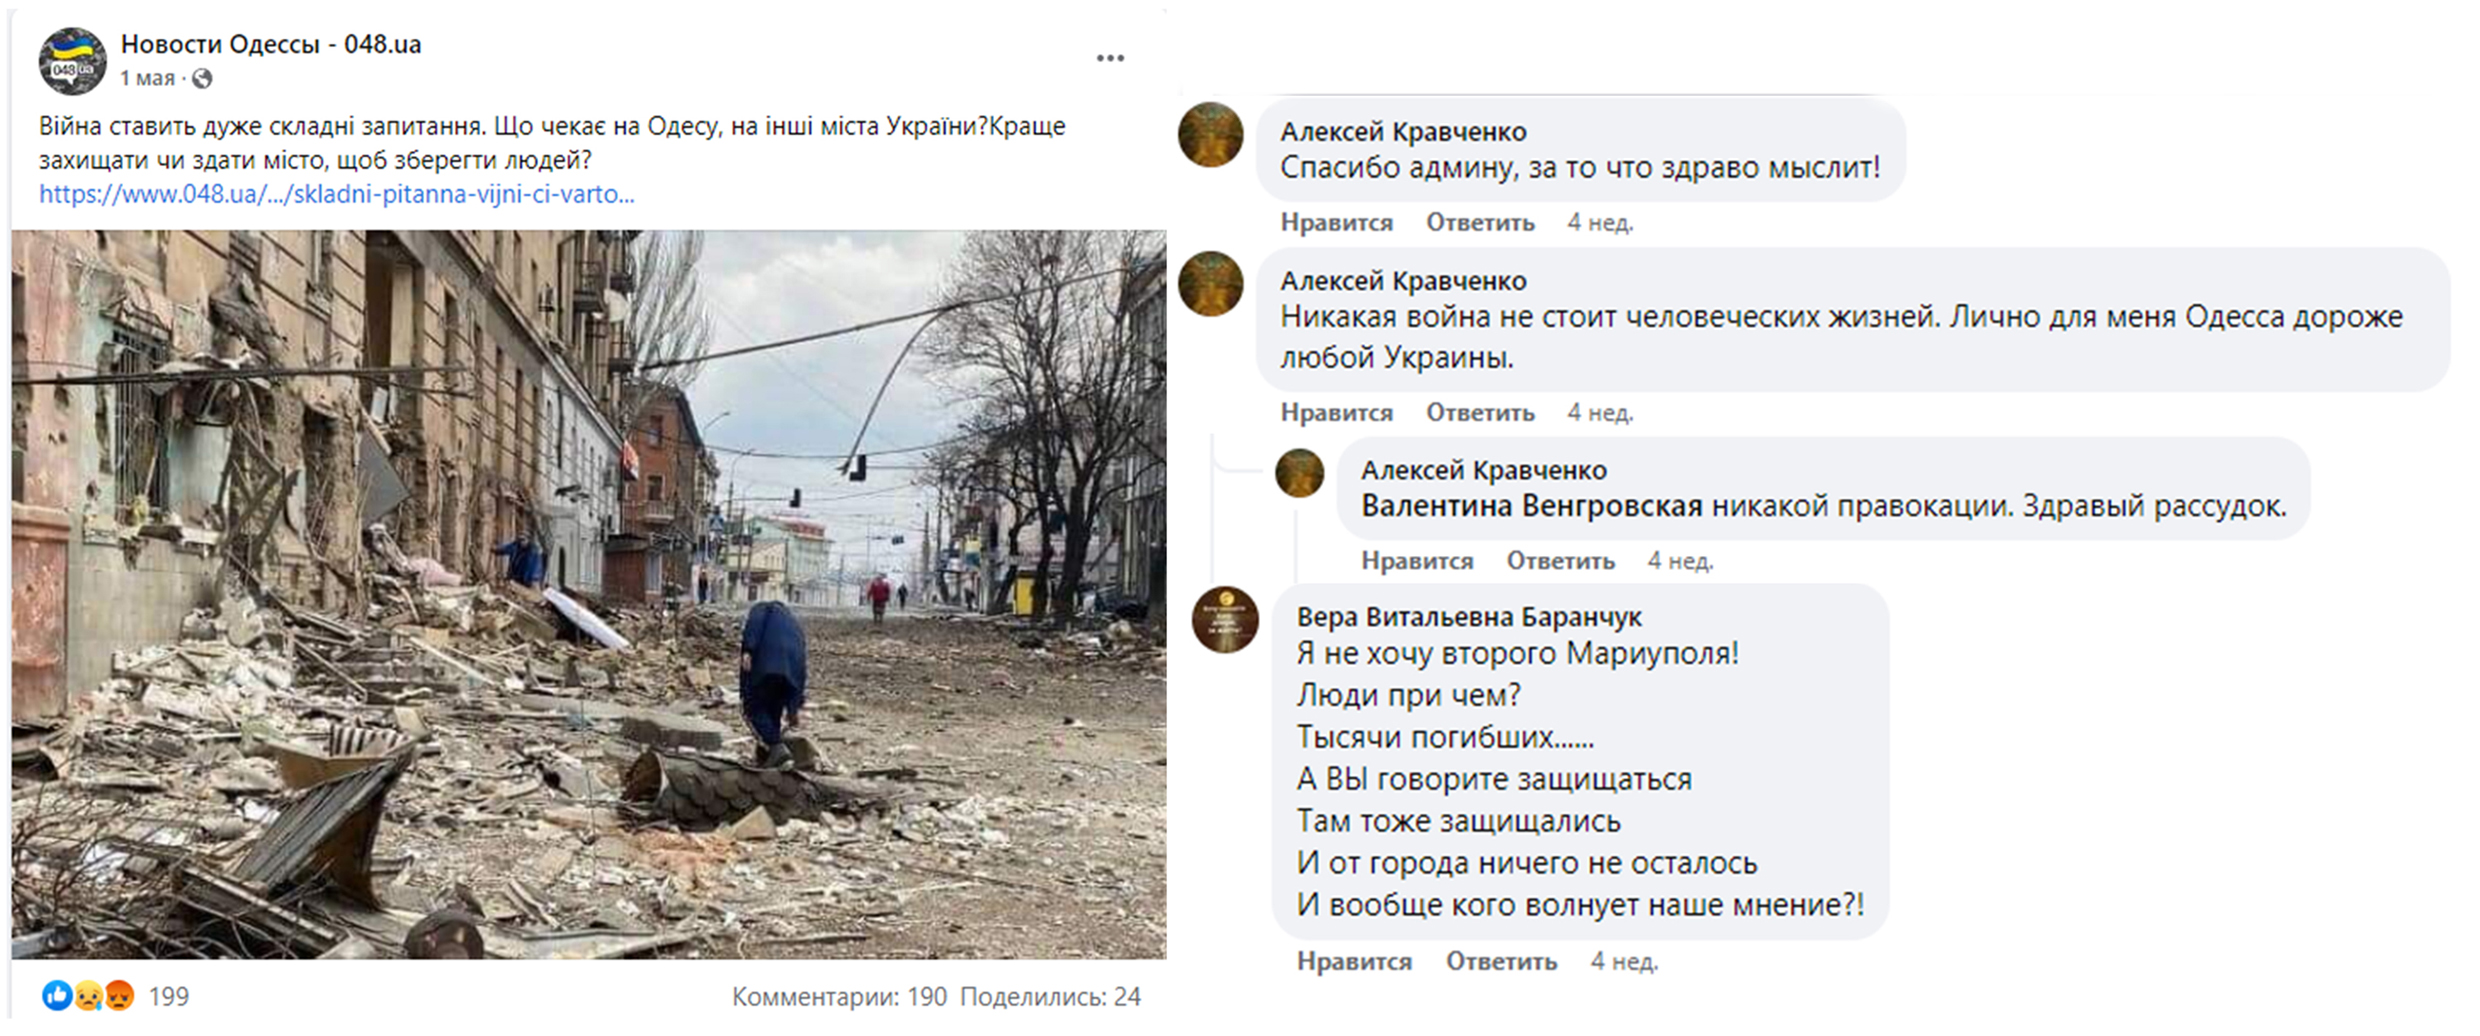Open the tagged name Валентина Венгровская
Viewport: 2480px width, 1036px height.
tap(1531, 506)
